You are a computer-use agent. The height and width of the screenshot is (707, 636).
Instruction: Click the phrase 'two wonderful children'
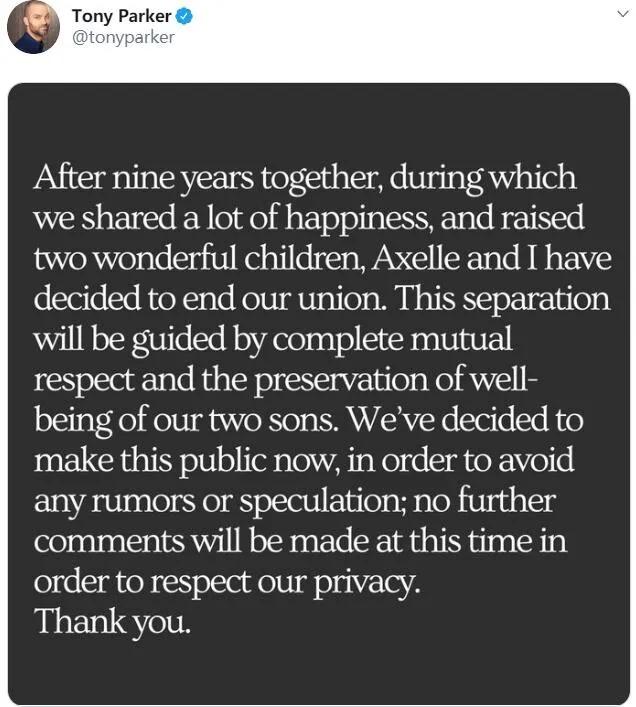coord(199,259)
